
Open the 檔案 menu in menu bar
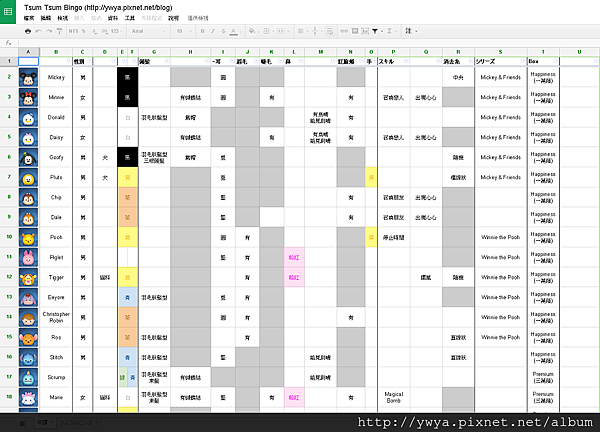click(29, 18)
